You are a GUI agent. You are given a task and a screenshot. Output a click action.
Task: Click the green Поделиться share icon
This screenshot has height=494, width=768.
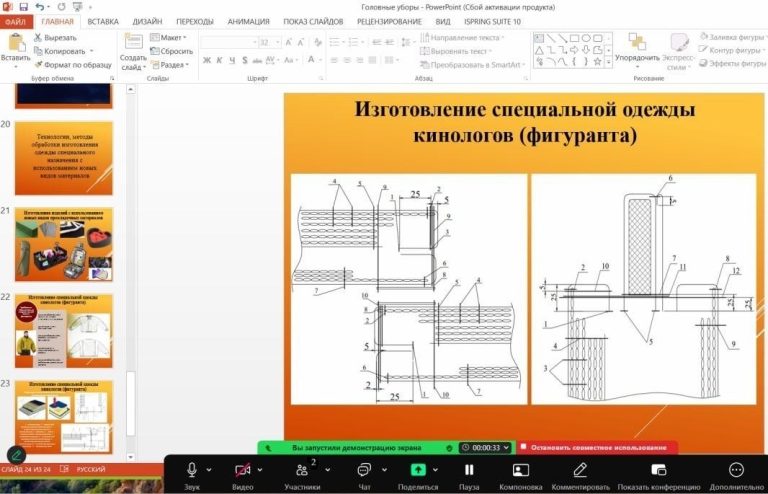pos(418,470)
